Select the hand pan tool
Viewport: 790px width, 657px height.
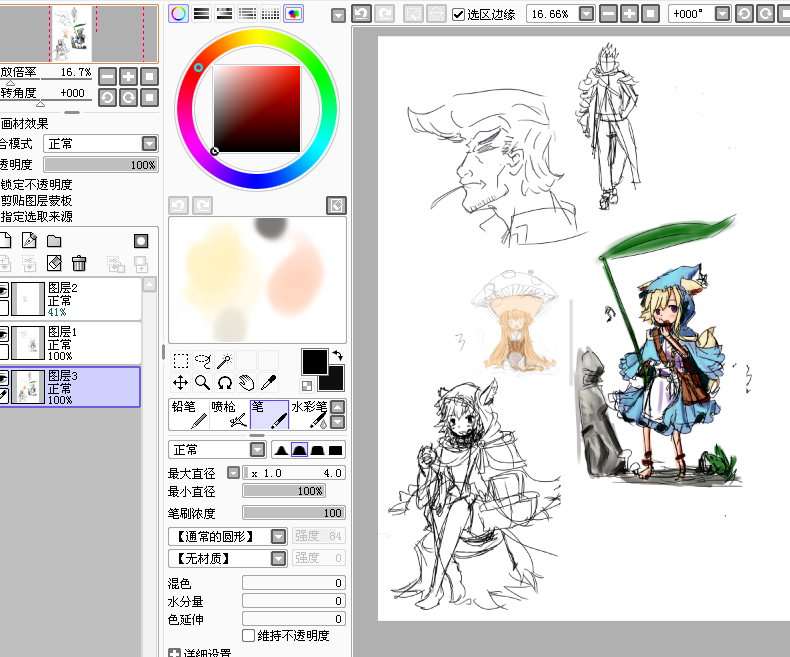pyautogui.click(x=247, y=383)
